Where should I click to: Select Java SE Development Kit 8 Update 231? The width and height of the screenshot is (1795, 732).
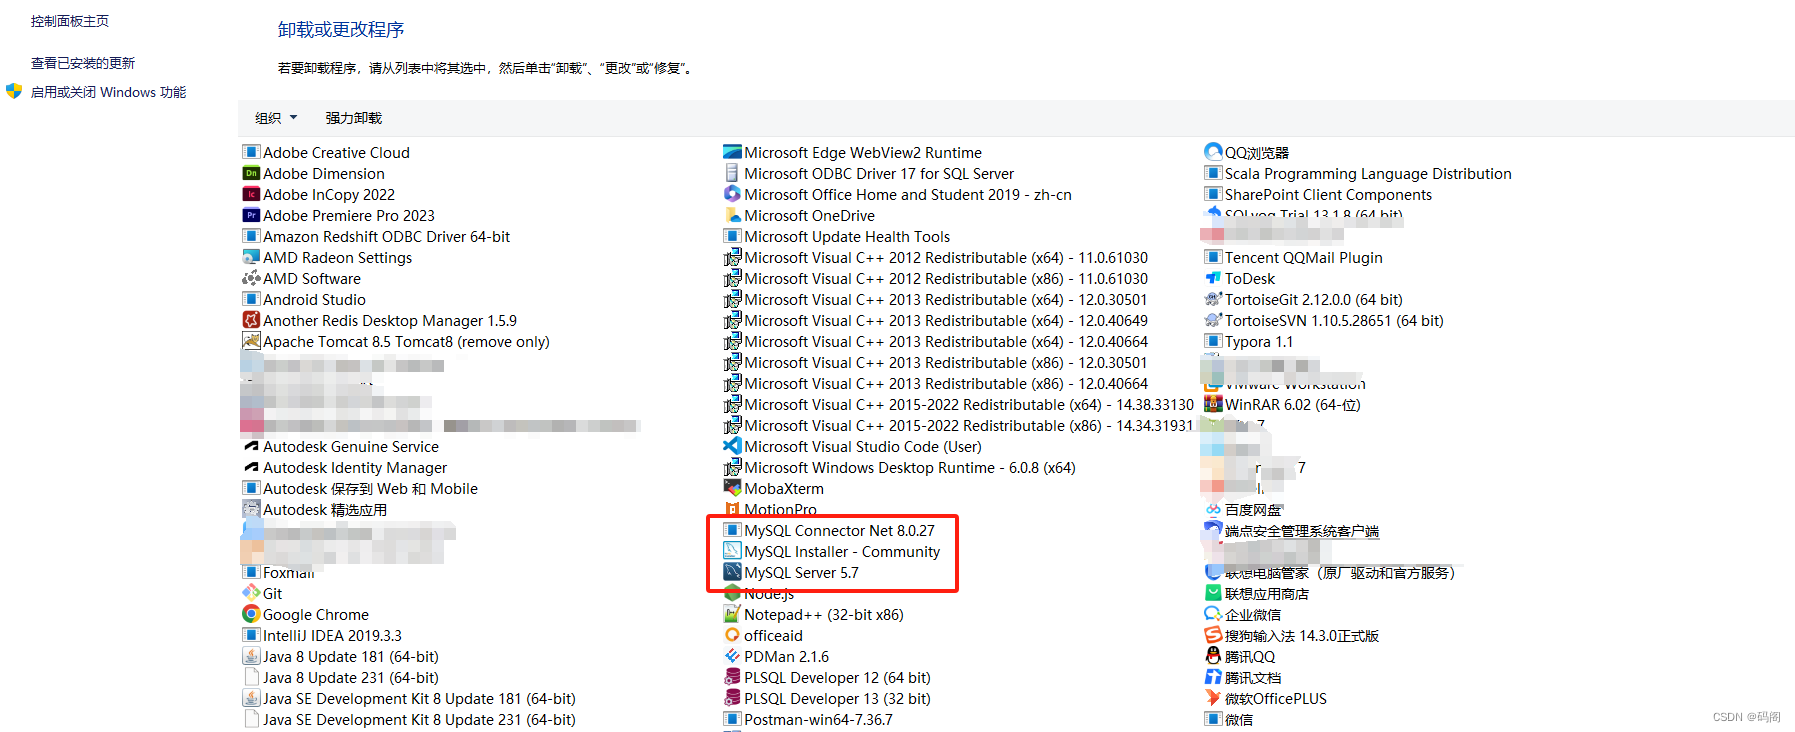(409, 719)
